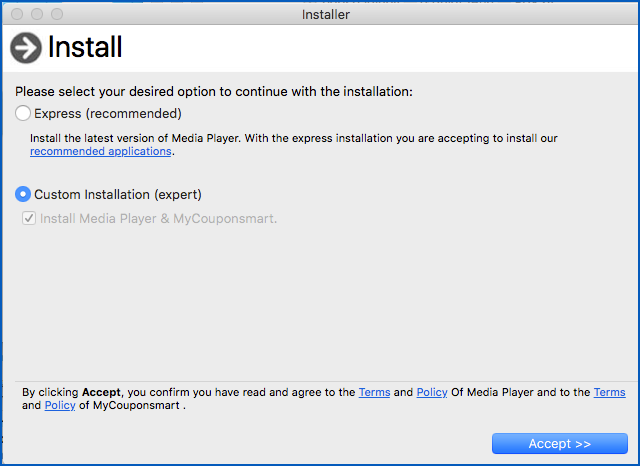Click the large Install heading text
This screenshot has width=640, height=466.
pos(85,48)
